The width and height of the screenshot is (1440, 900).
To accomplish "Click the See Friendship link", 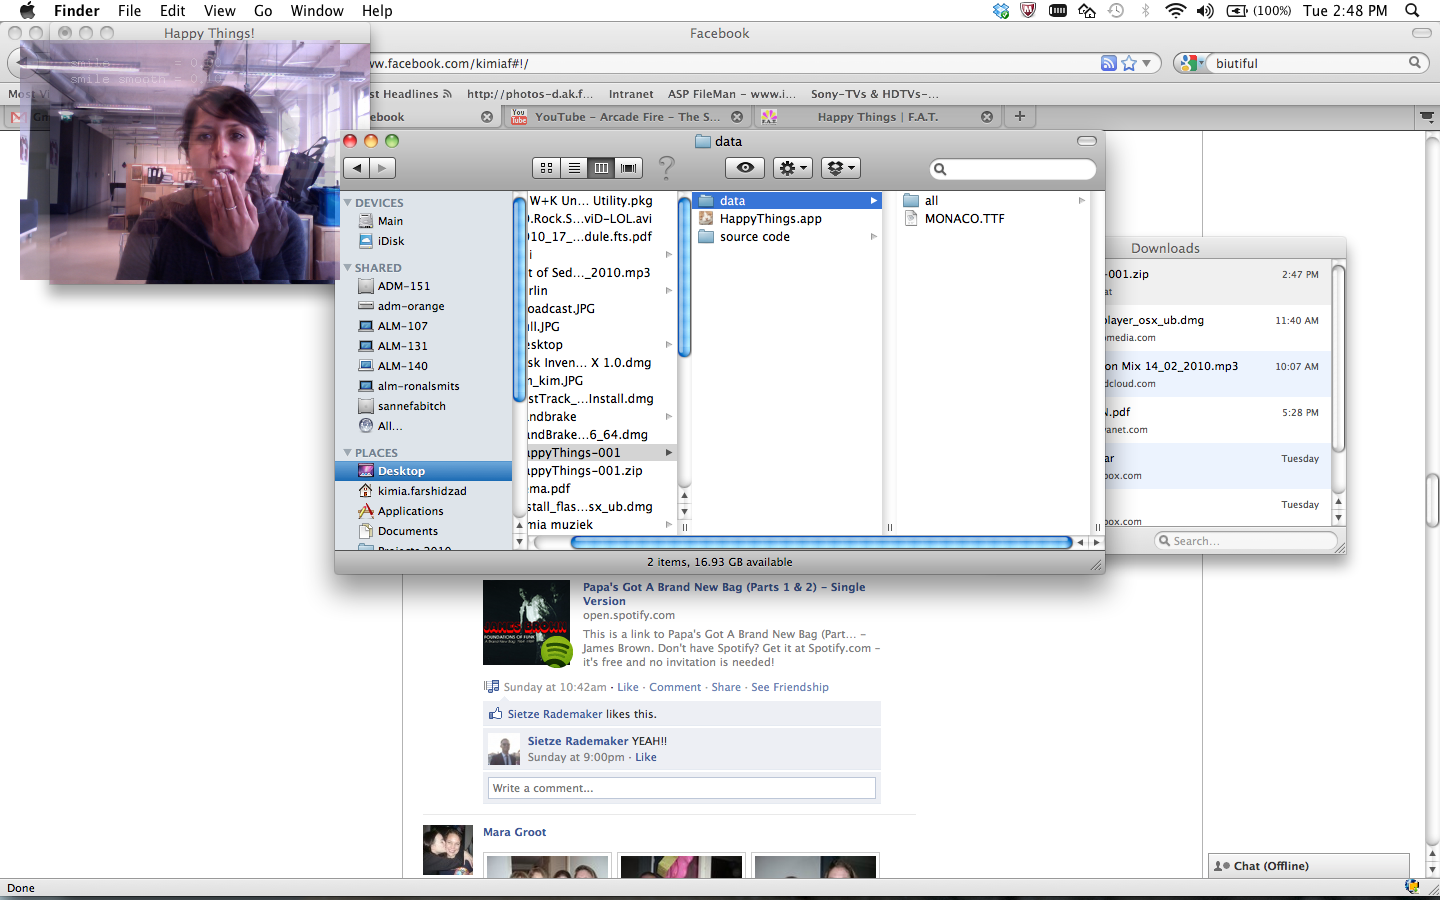I will click(789, 687).
